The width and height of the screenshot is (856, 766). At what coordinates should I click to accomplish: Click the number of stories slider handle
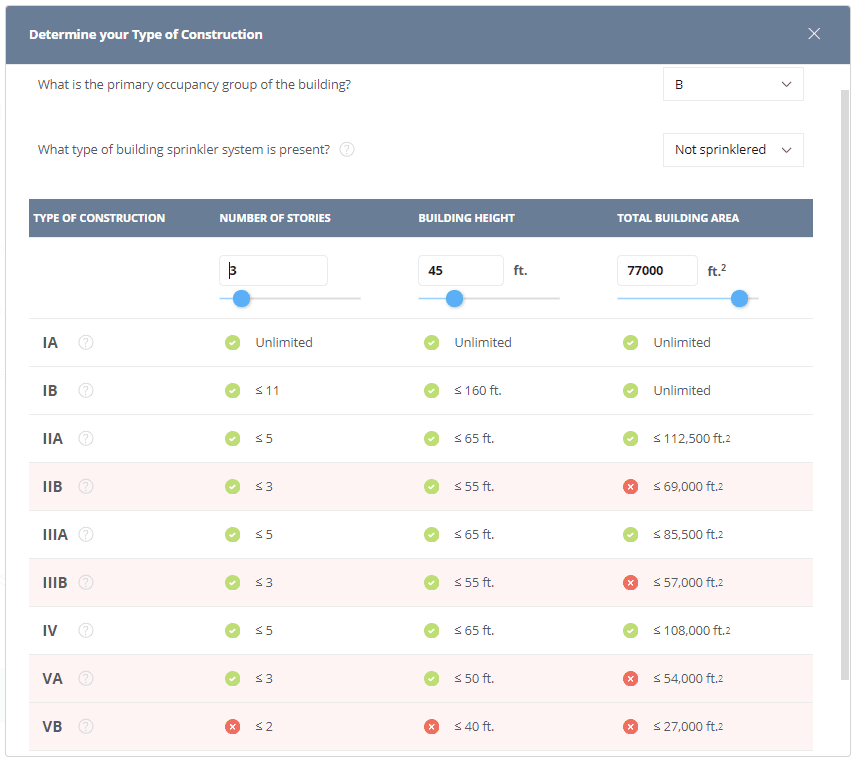coord(241,298)
